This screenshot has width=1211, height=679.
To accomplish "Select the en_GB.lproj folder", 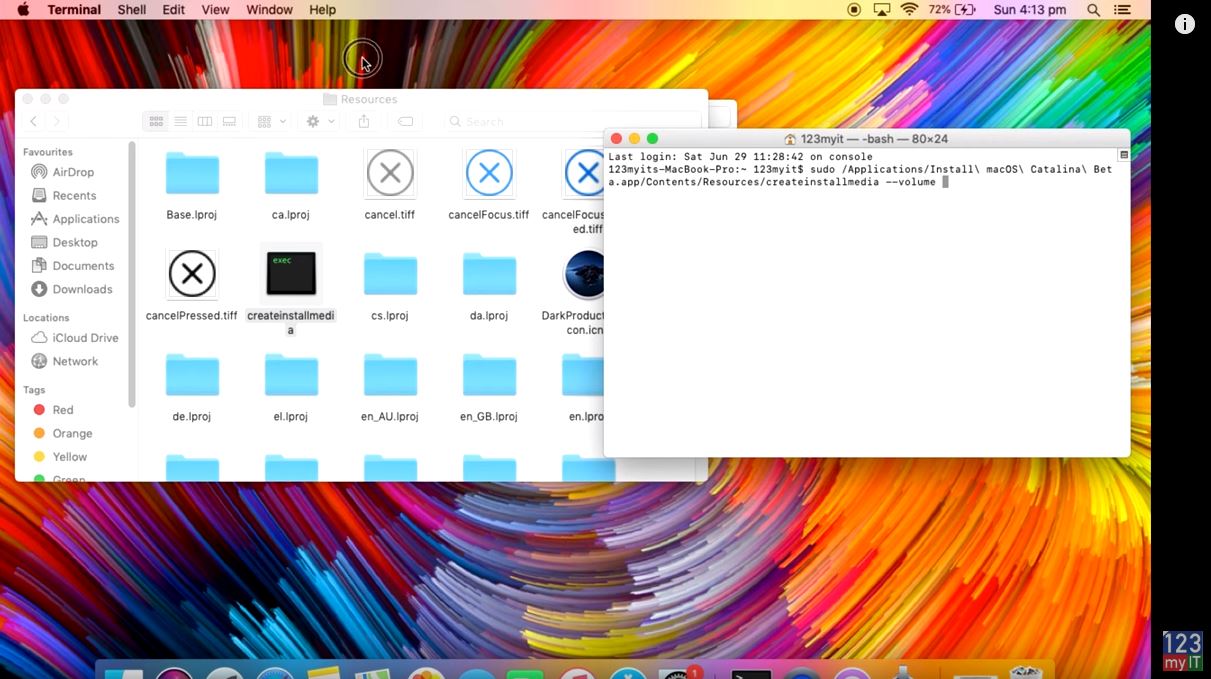I will [x=489, y=376].
